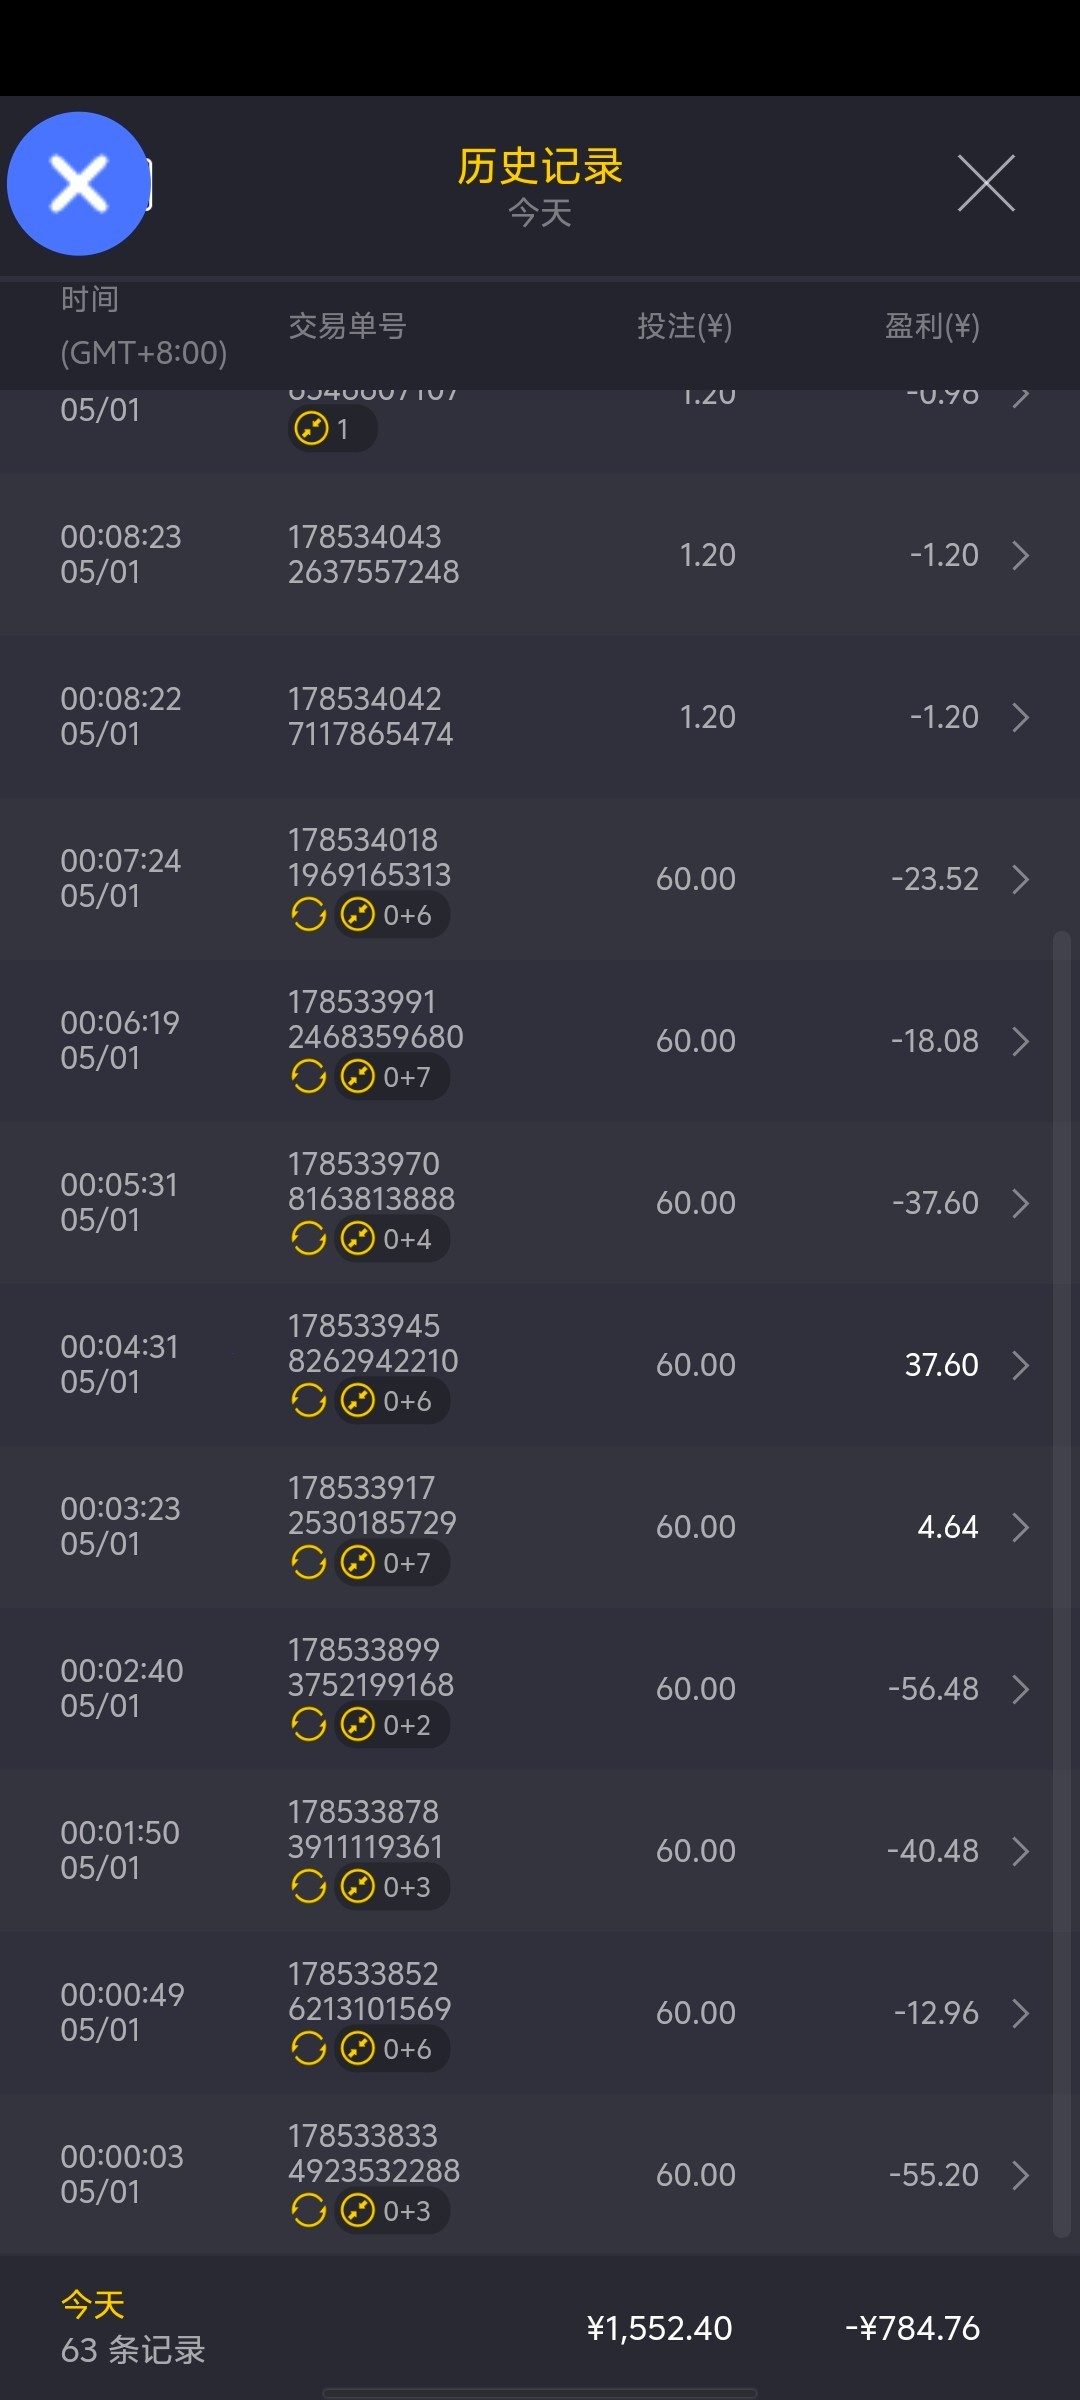Tap the blue circular X floating button

click(x=78, y=184)
